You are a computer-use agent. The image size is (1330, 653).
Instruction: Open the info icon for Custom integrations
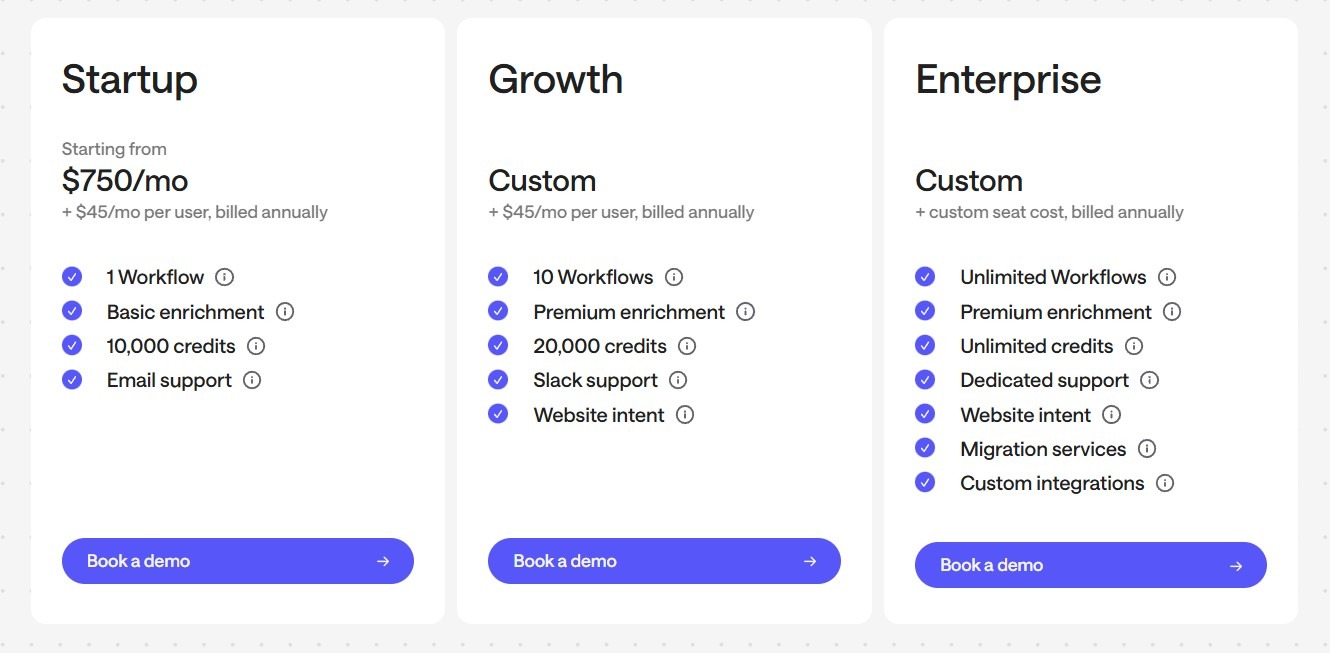pyautogui.click(x=1165, y=483)
